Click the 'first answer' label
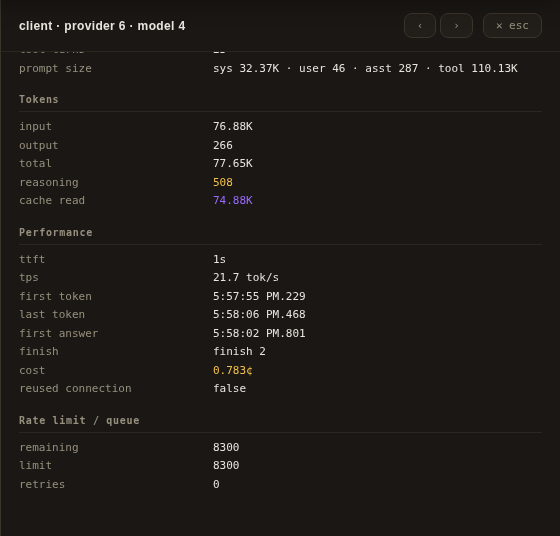This screenshot has height=536, width=560. [x=59, y=334]
